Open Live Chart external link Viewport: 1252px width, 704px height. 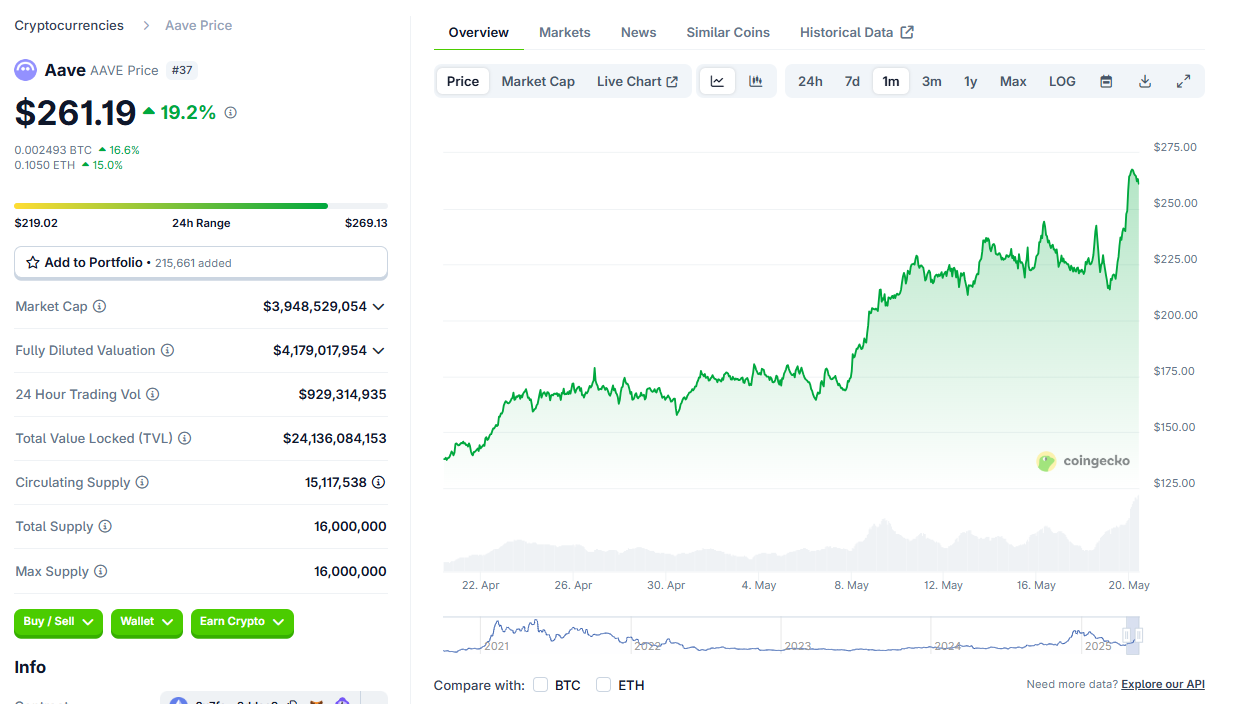[637, 81]
